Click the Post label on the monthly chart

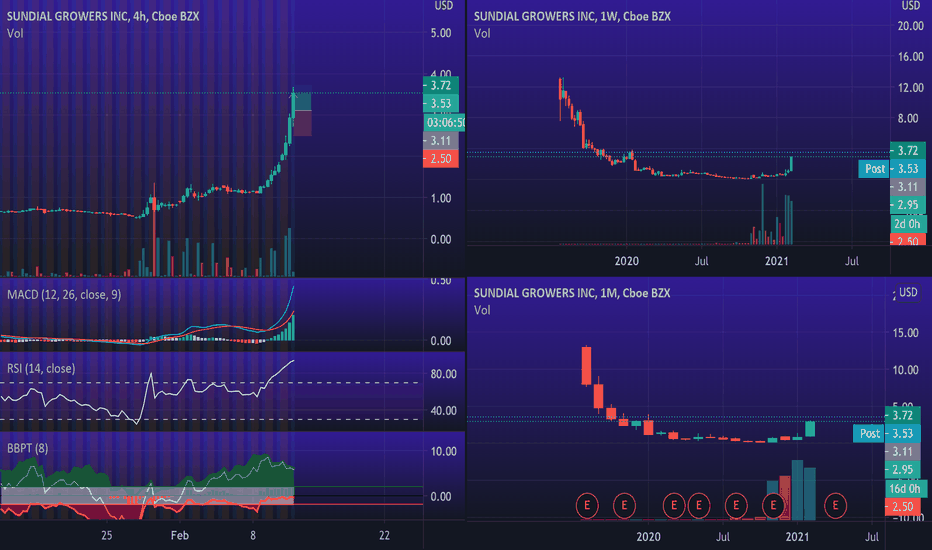(870, 433)
